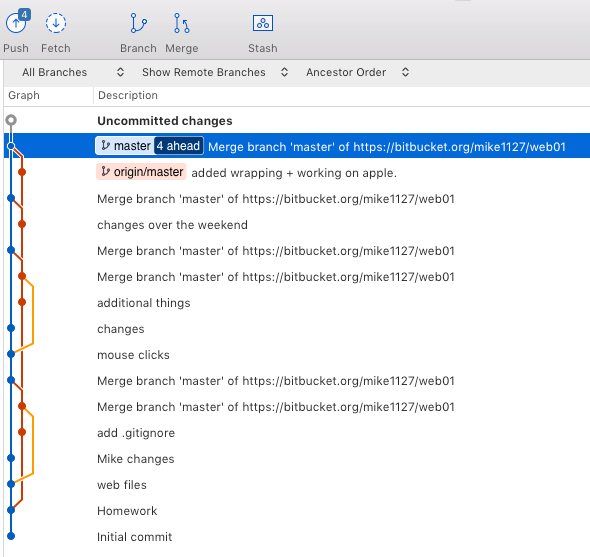This screenshot has width=590, height=557.
Task: Click the graph node for 'Homework'
Action: (11, 510)
